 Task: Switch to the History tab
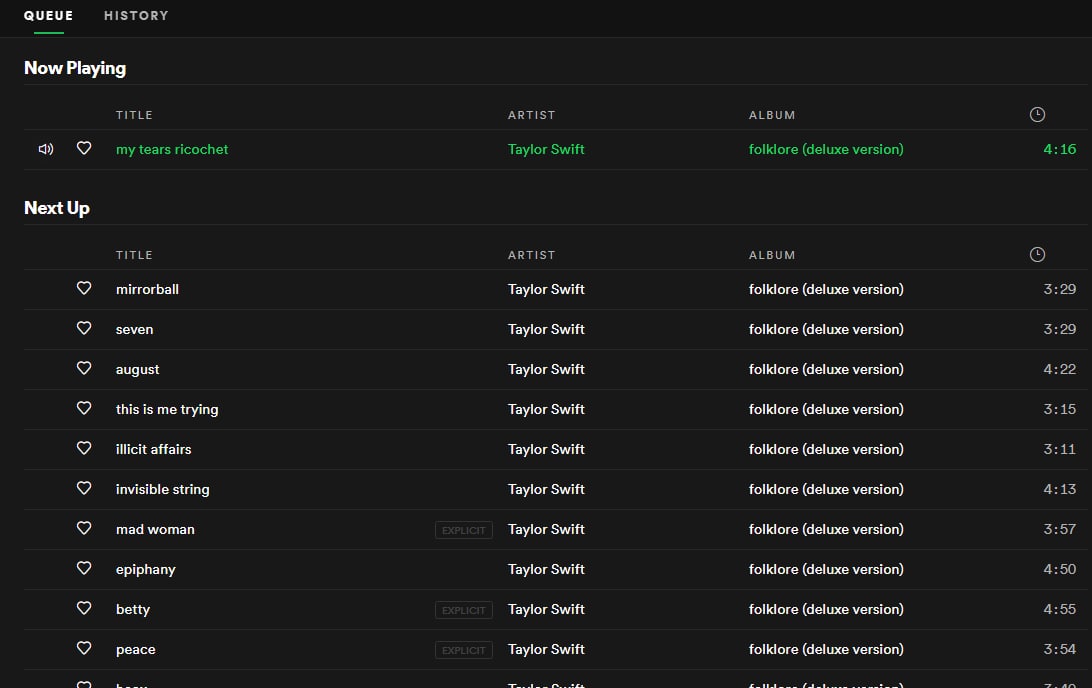pyautogui.click(x=136, y=15)
